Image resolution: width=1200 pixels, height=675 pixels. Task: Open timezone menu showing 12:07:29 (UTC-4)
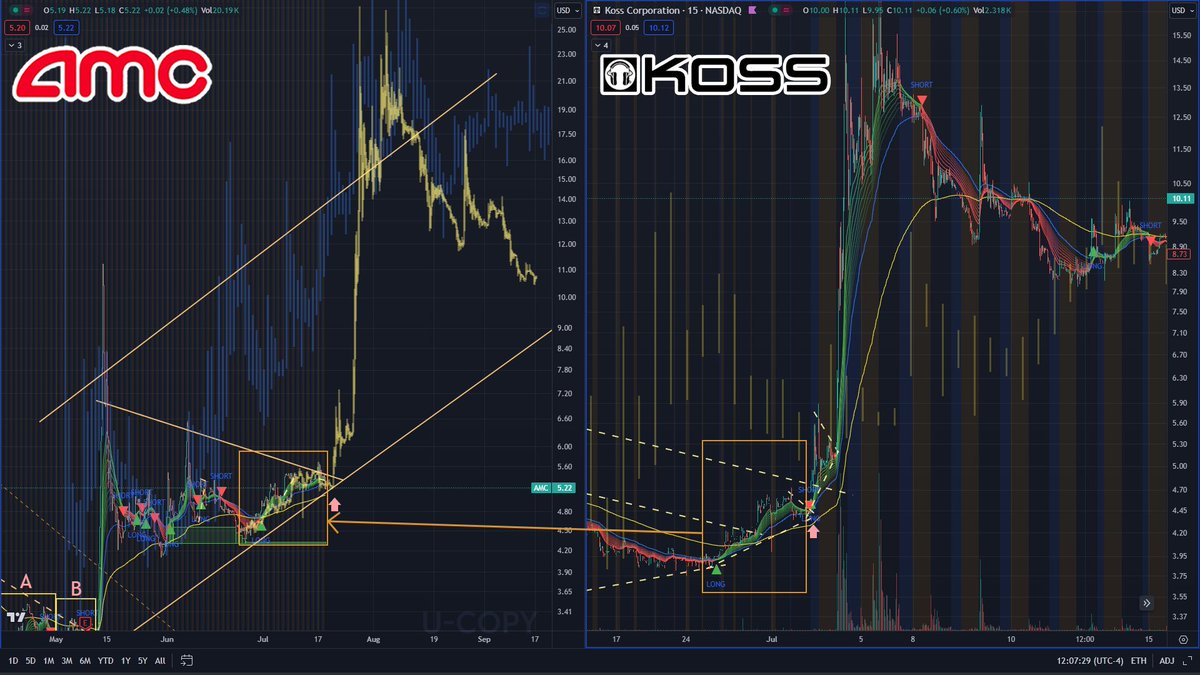pyautogui.click(x=1091, y=661)
